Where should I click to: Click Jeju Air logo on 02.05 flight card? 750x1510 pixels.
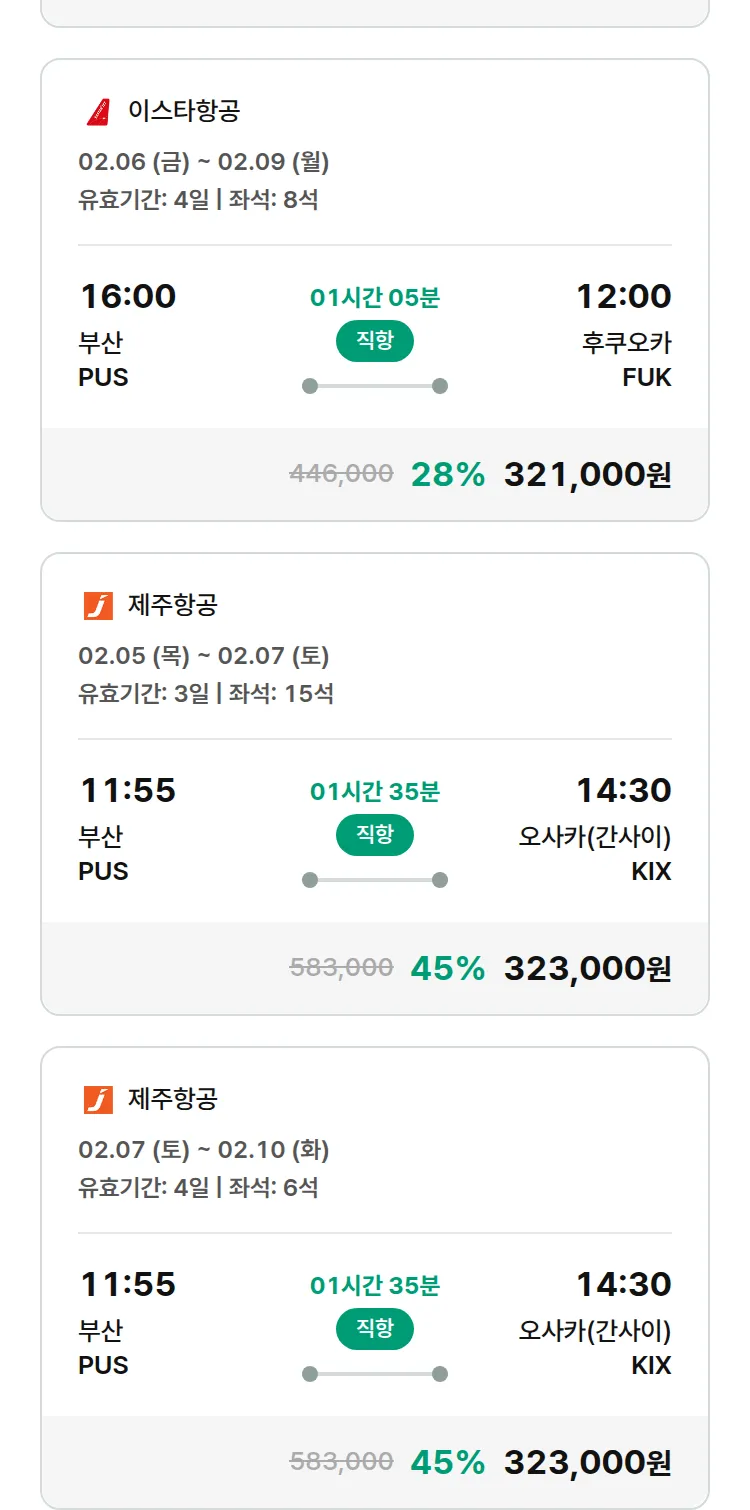click(98, 605)
